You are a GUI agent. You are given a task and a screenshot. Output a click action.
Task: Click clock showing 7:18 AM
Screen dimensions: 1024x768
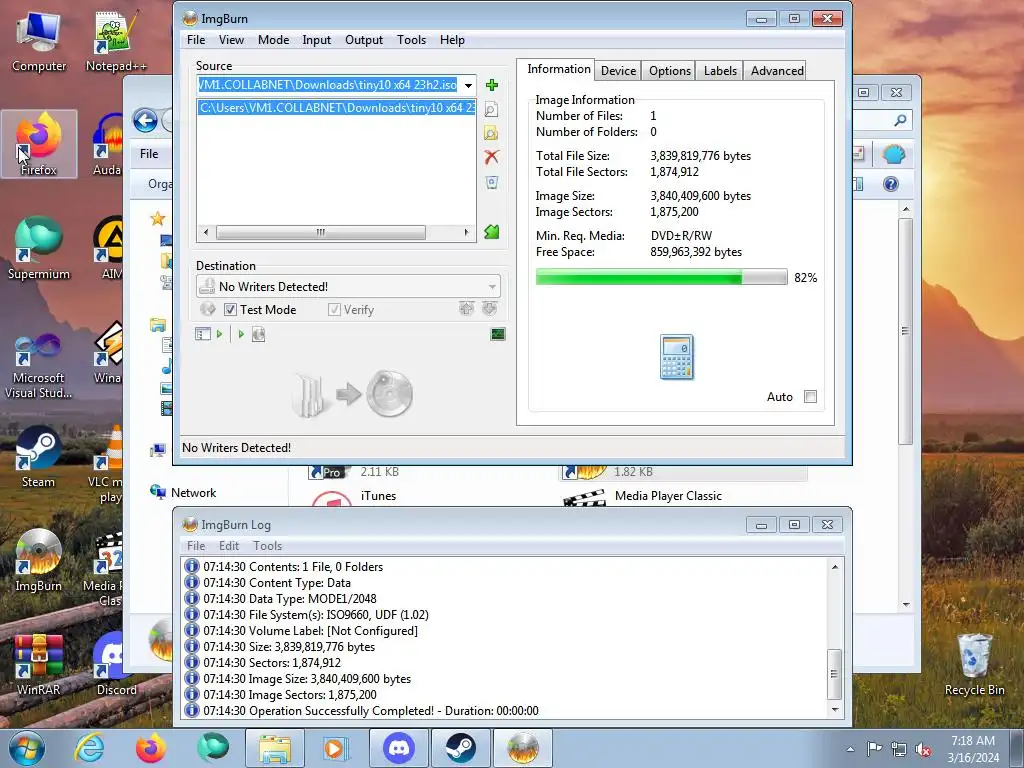click(972, 741)
